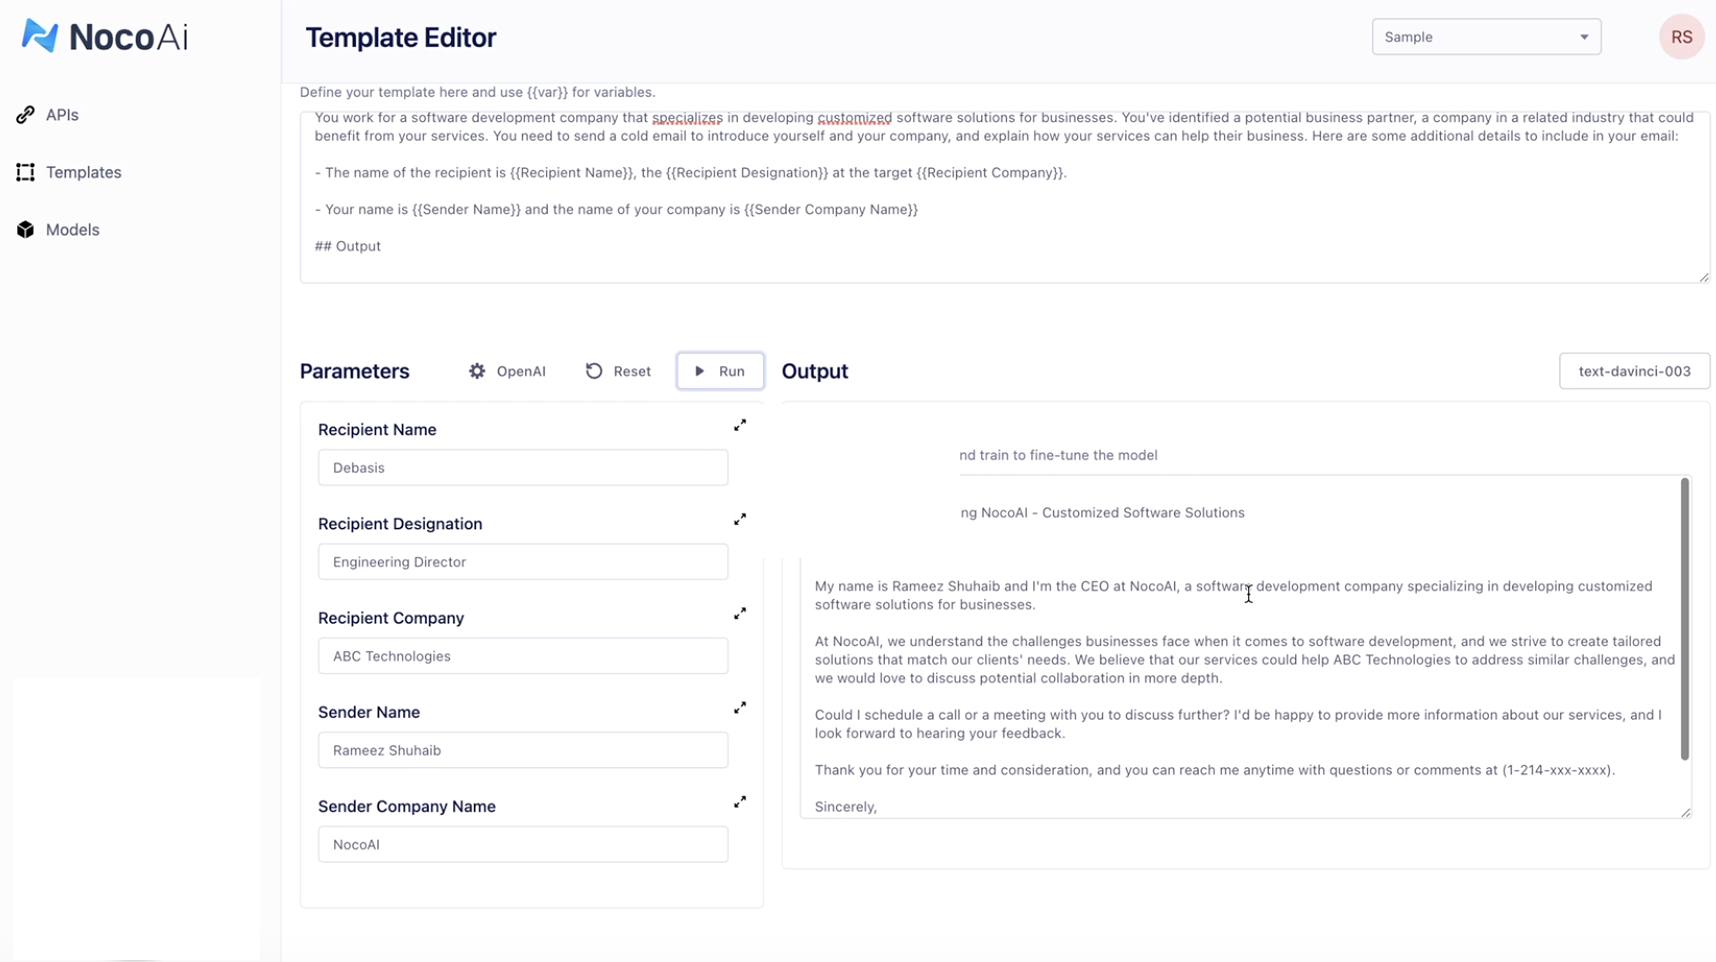
Task: Click the '## Output' line in template
Action: [348, 246]
